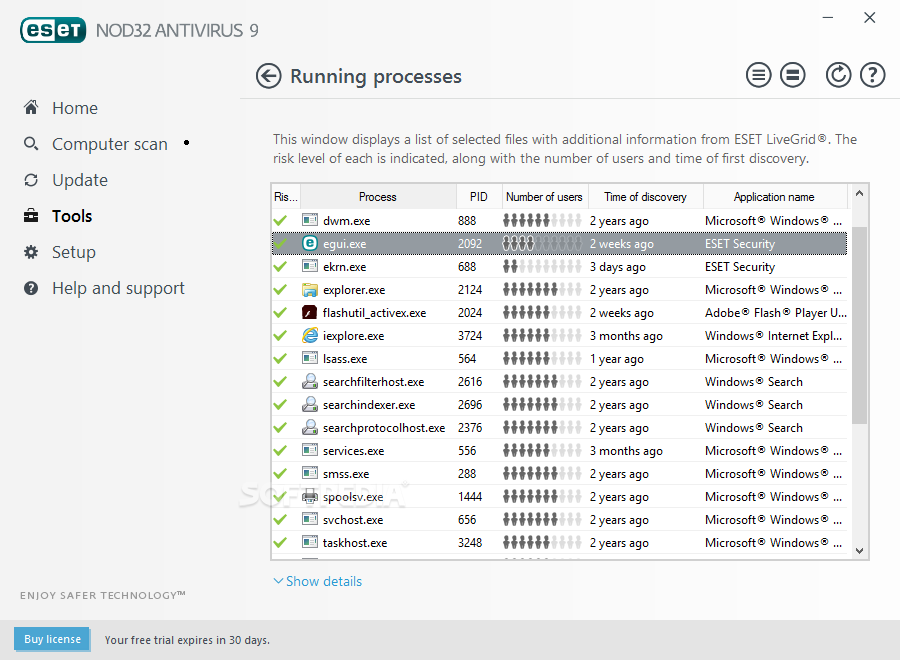The image size is (900, 660).
Task: Select the lsass.exe process row
Action: click(x=559, y=359)
